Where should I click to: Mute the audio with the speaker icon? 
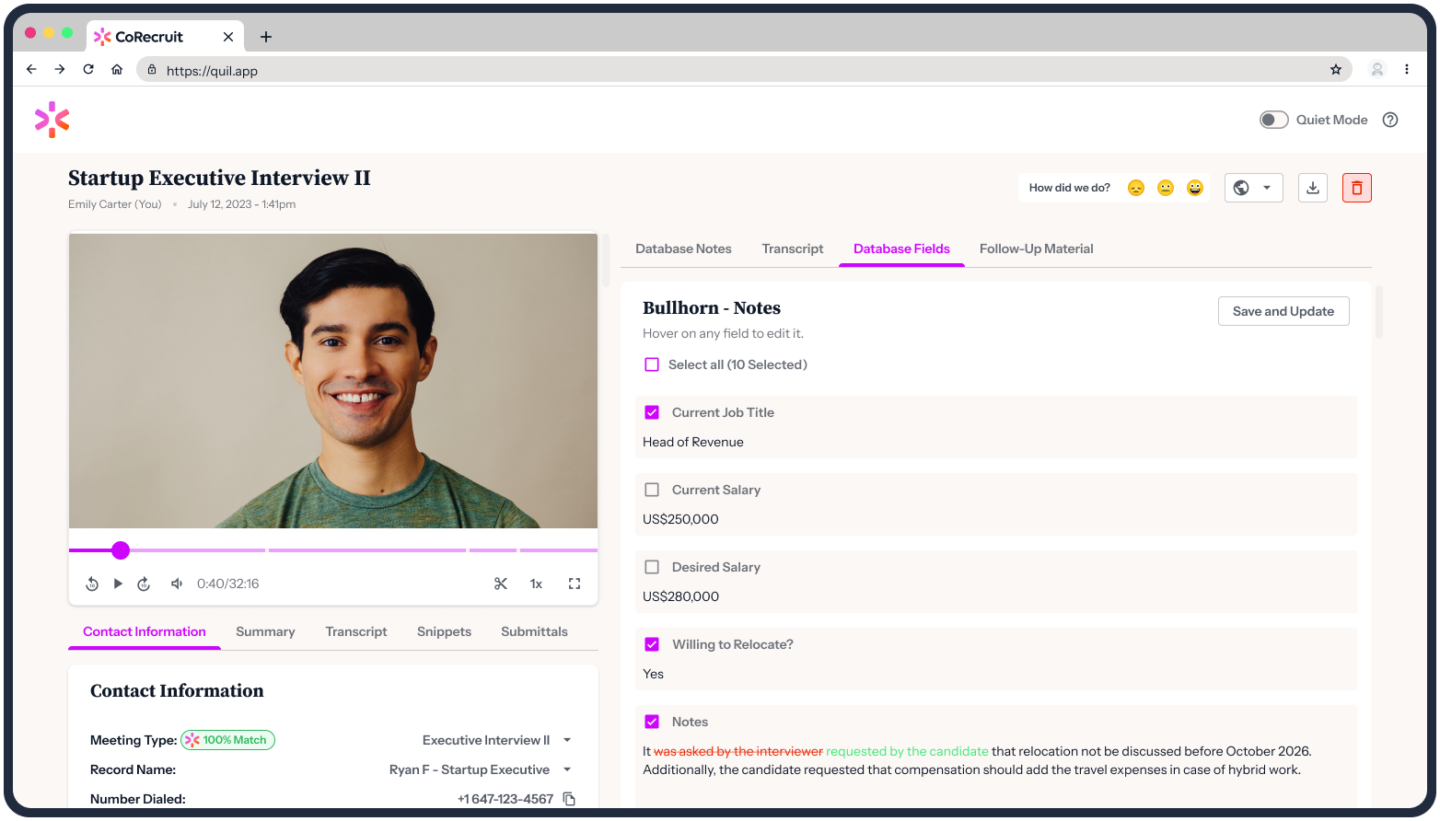point(176,583)
